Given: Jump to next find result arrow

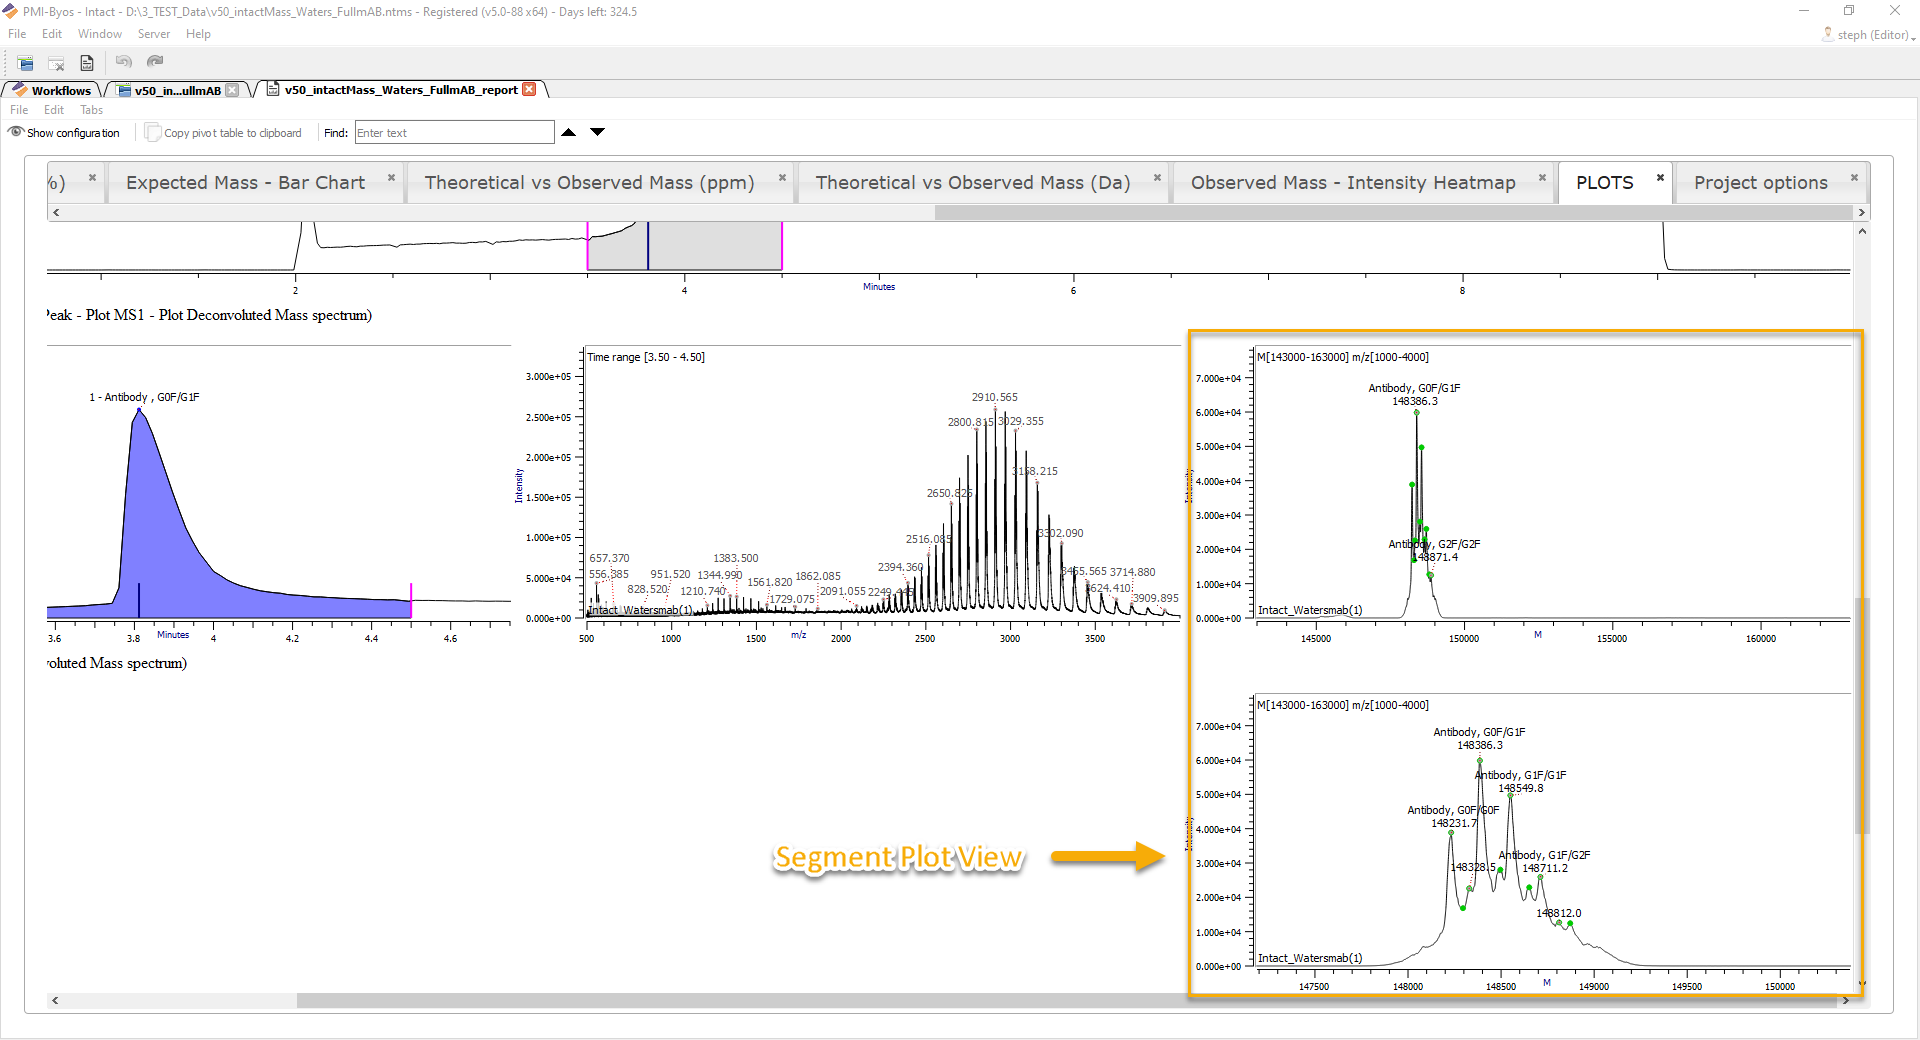Looking at the screenshot, I should pos(597,132).
